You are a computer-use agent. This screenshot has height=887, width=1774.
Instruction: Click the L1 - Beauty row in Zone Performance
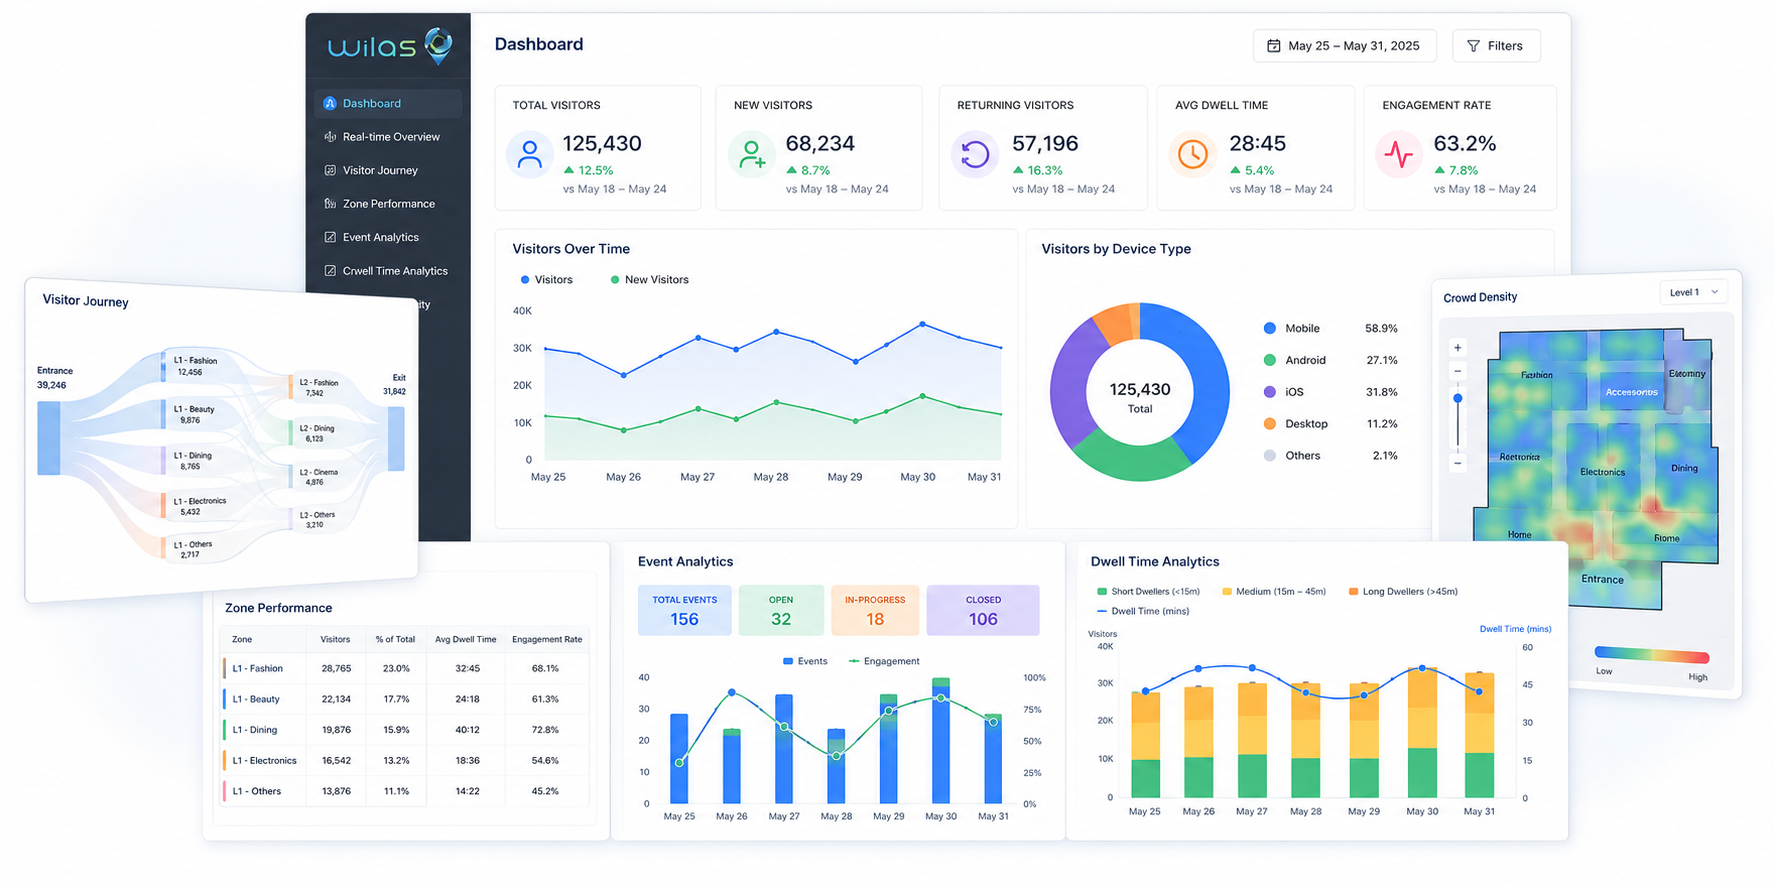point(405,700)
